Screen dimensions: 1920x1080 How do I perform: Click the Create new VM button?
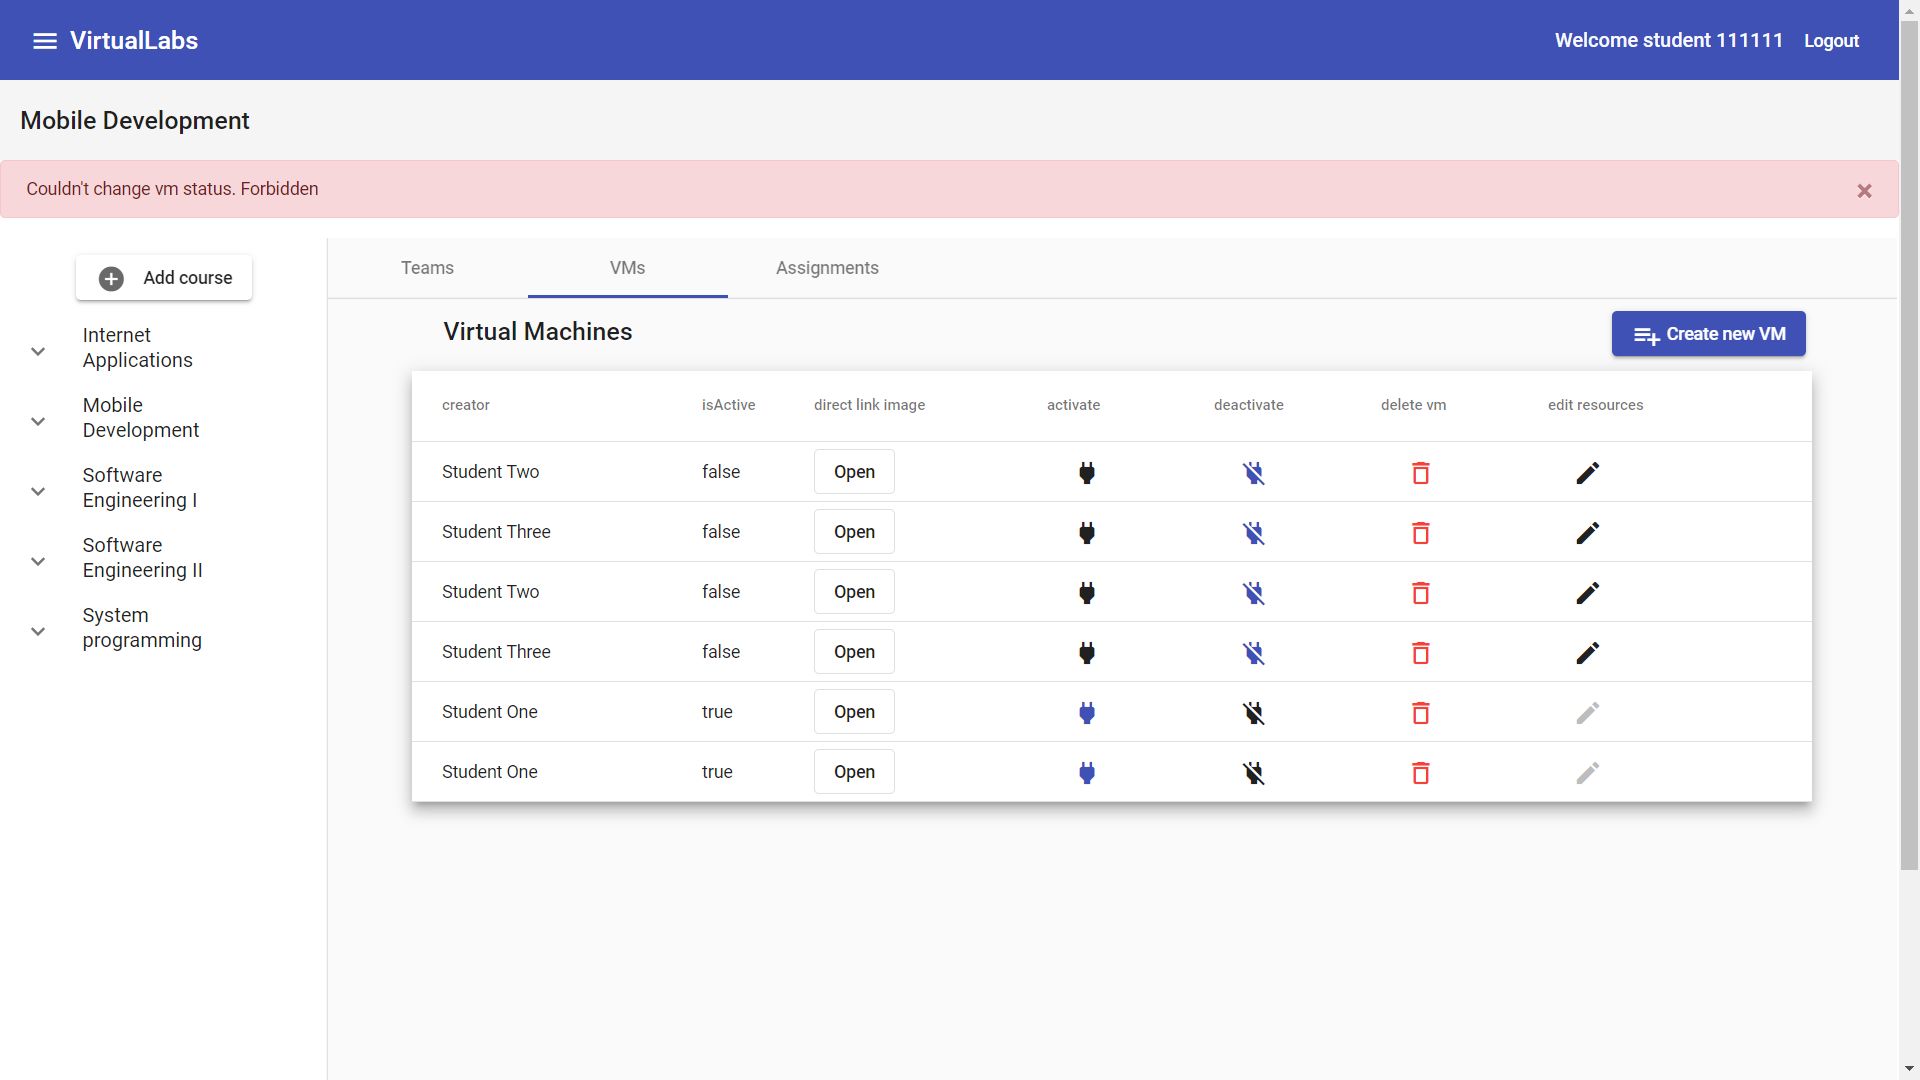point(1708,334)
